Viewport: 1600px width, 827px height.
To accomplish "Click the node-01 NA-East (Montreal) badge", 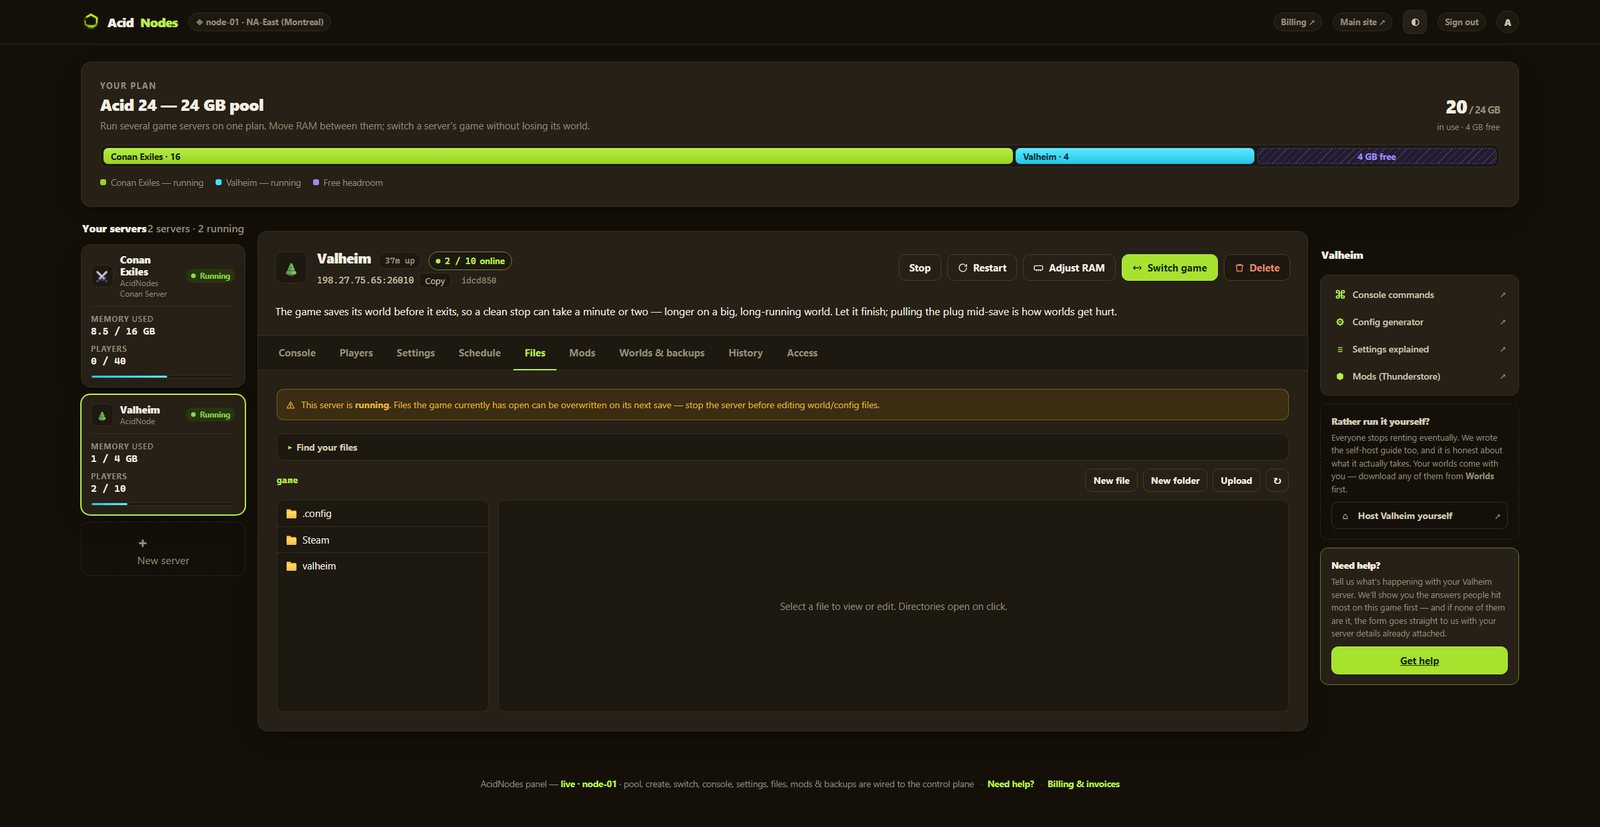I will click(x=260, y=22).
